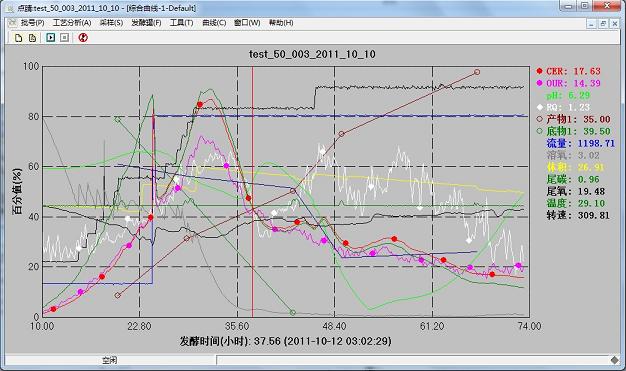Image resolution: width=626 pixels, height=371 pixels.
Task: Toggle the RQ curve legend entry
Action: 563,107
